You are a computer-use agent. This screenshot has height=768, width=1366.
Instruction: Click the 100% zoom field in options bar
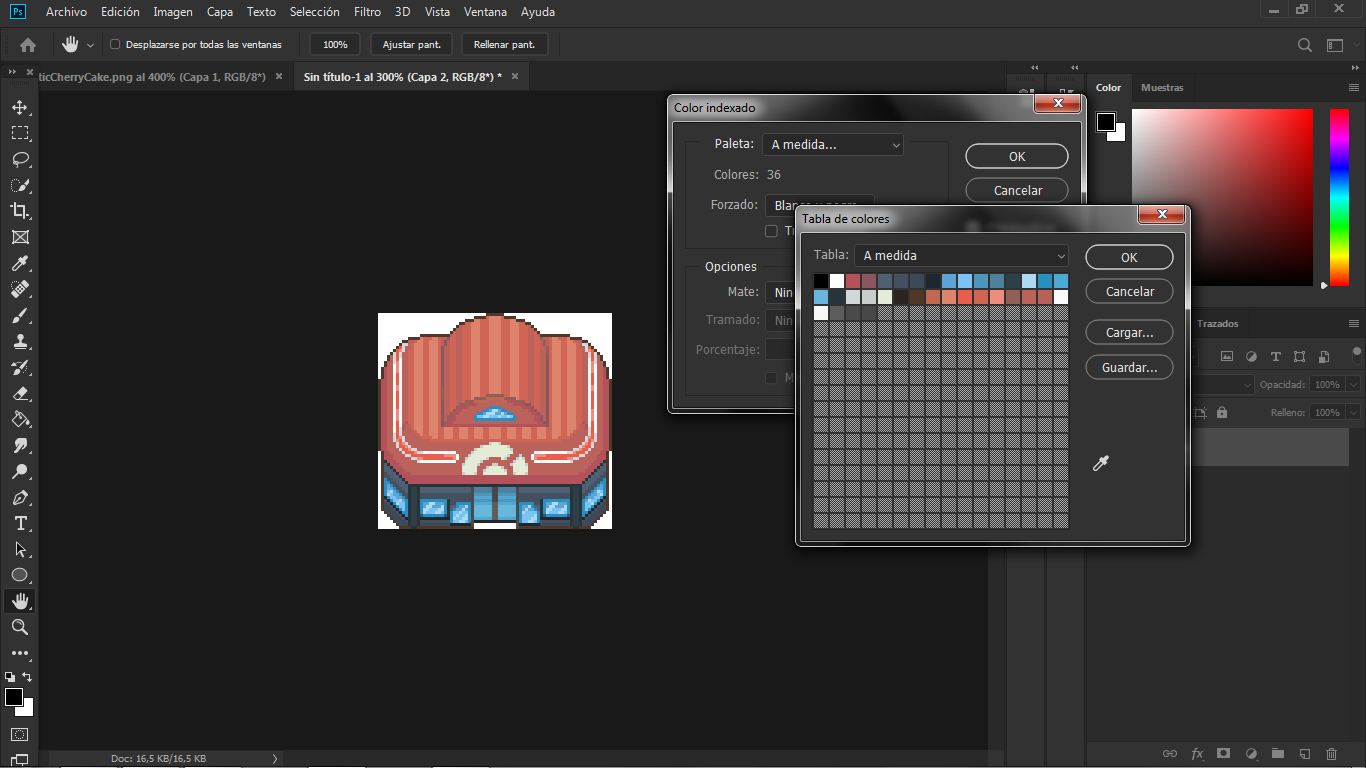point(335,44)
